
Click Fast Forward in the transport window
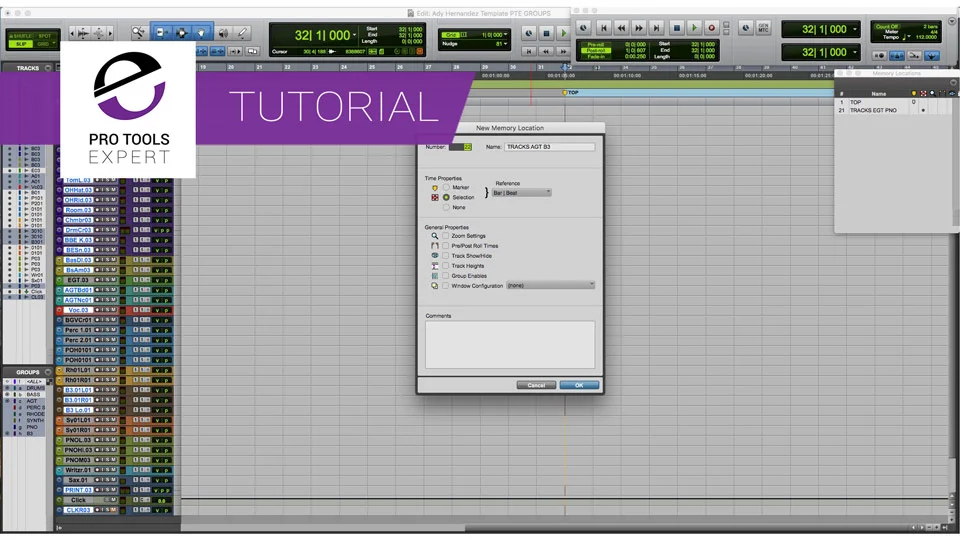click(x=639, y=28)
